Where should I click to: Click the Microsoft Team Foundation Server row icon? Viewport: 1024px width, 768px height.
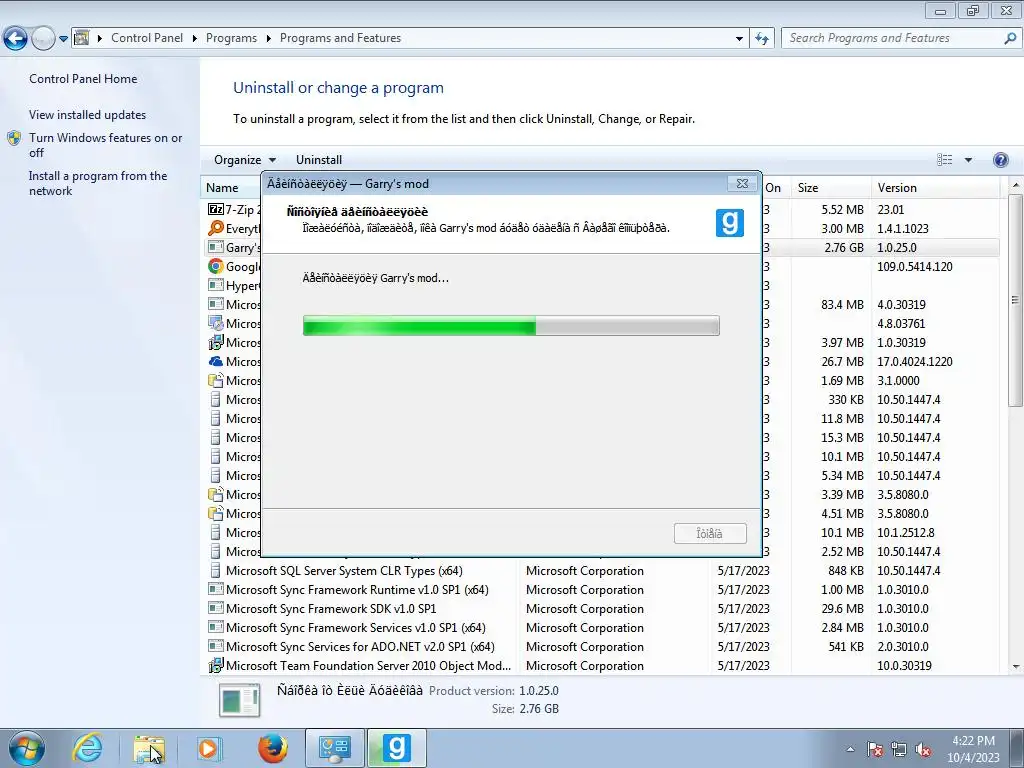[216, 665]
